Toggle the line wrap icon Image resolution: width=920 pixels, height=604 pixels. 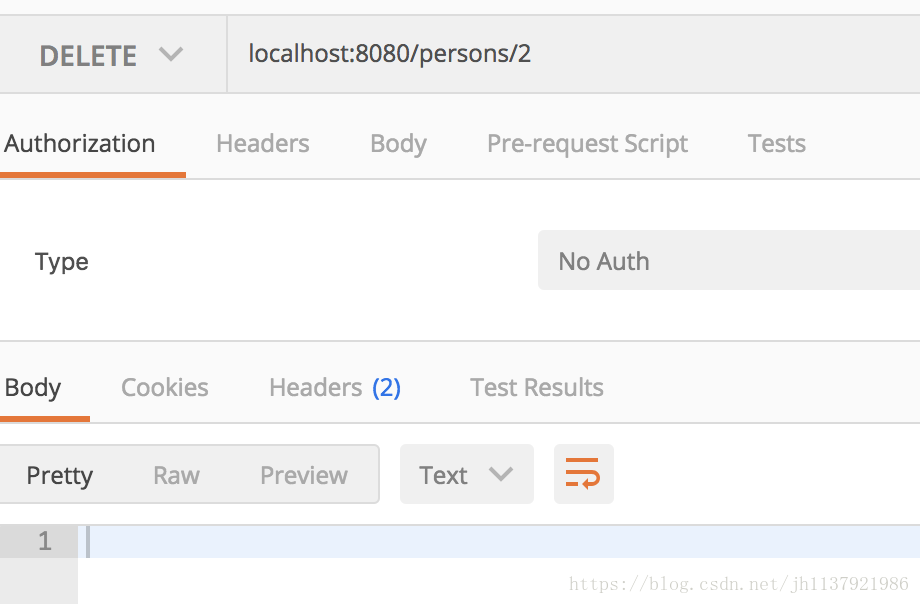point(583,474)
